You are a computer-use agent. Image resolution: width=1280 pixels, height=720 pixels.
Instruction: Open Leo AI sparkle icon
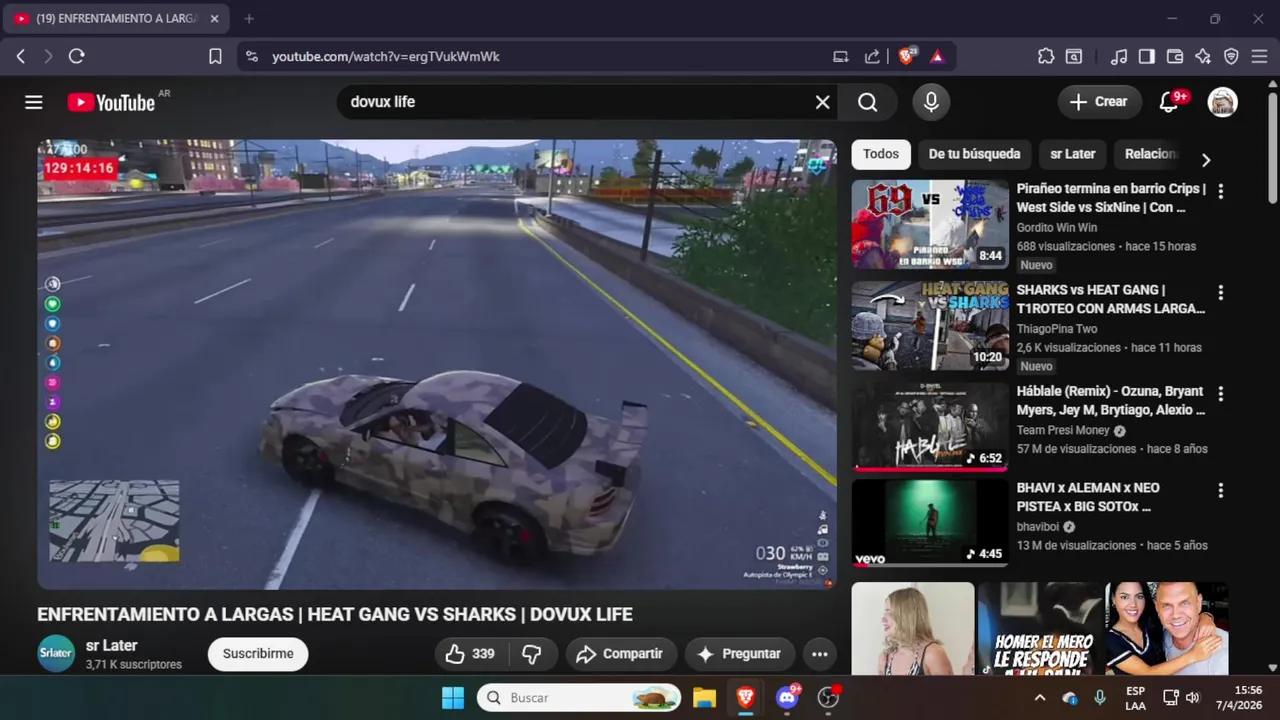point(1203,57)
